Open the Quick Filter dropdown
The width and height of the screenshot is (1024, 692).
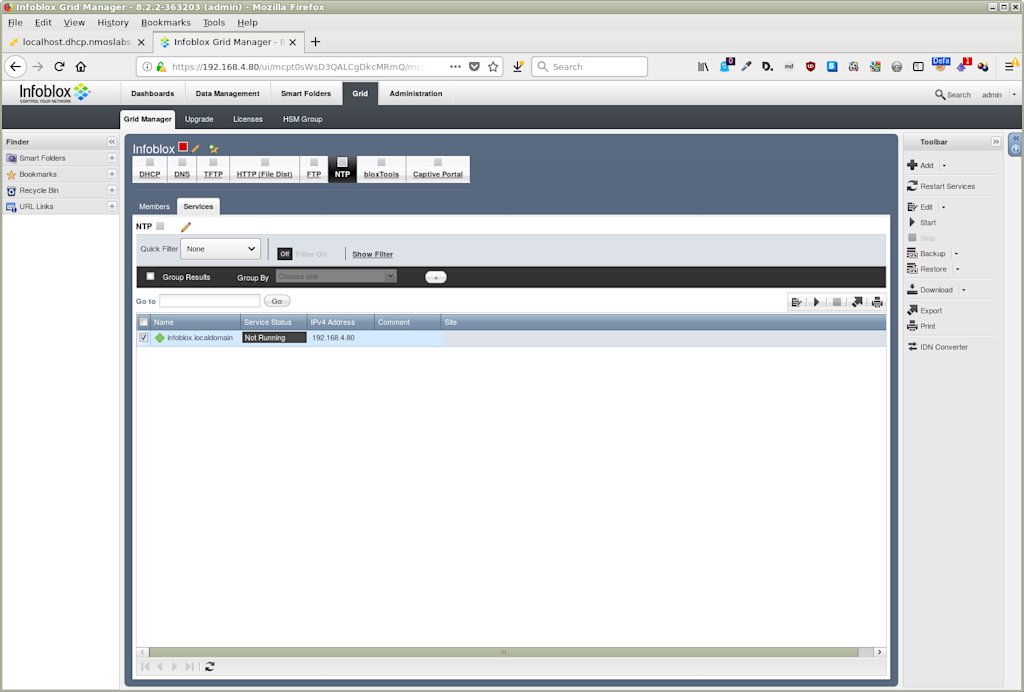221,249
